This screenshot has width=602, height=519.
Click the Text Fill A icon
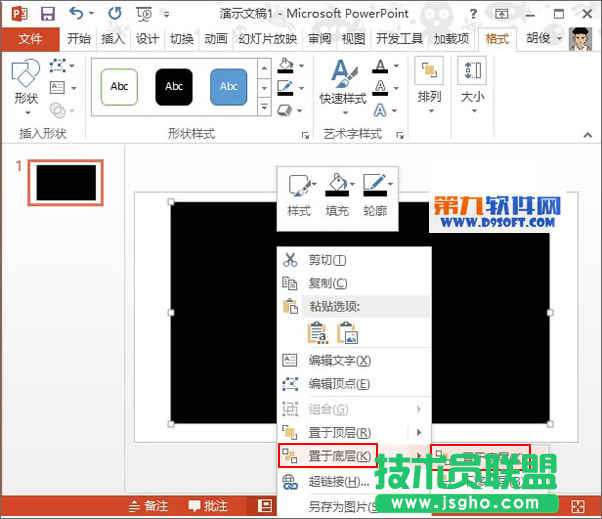pyautogui.click(x=380, y=66)
